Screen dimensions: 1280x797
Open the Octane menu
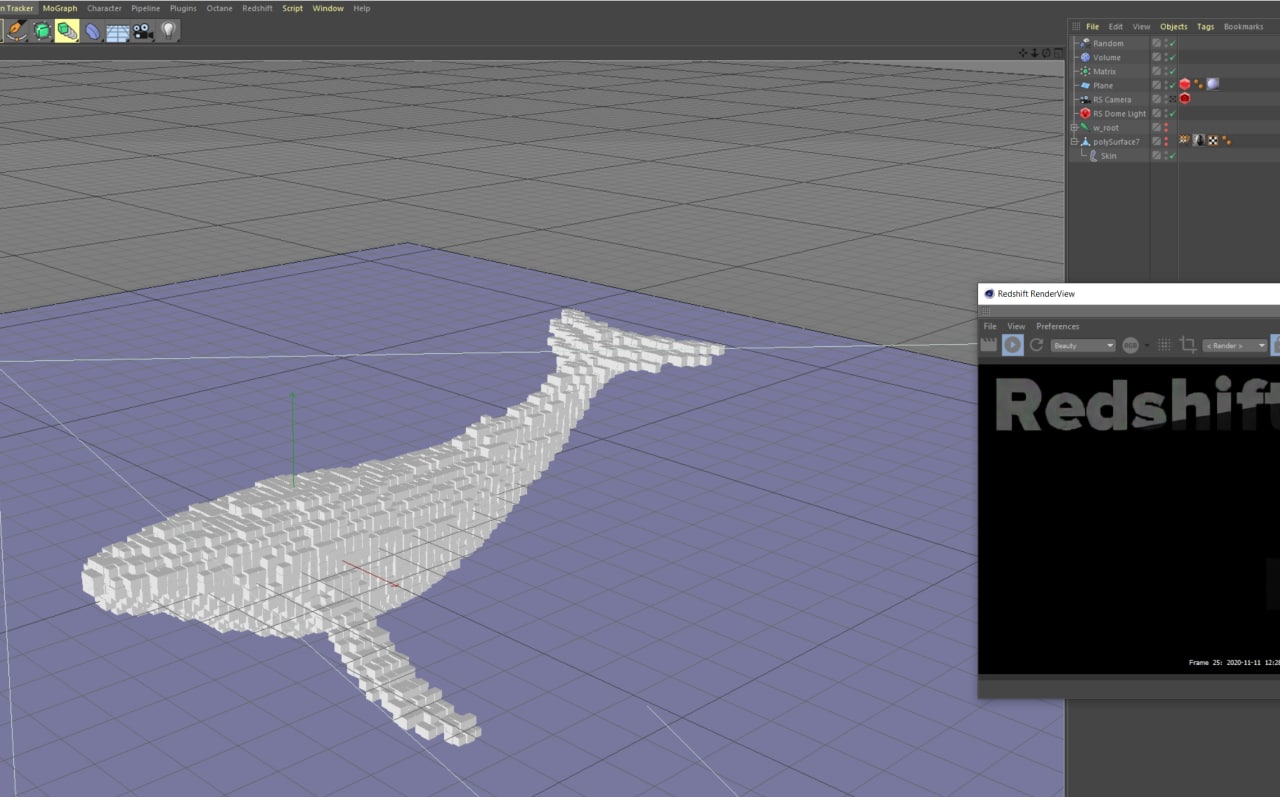(x=219, y=8)
